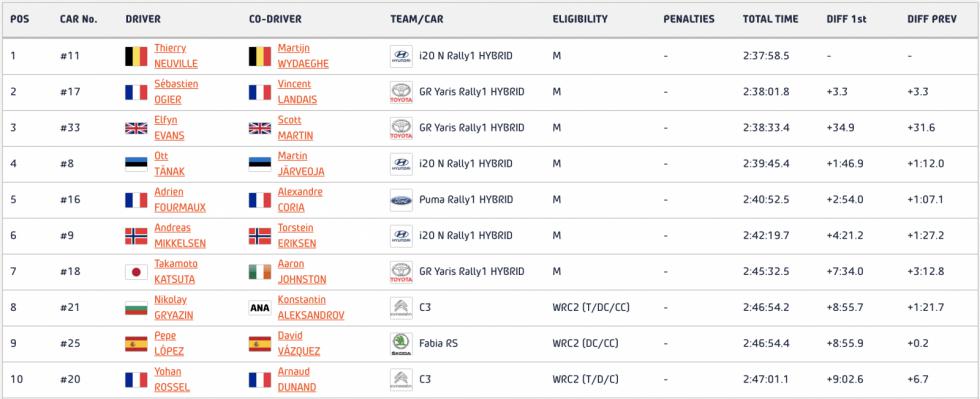980x399 pixels.
Task: Click the POS column header
Action: pyautogui.click(x=19, y=19)
